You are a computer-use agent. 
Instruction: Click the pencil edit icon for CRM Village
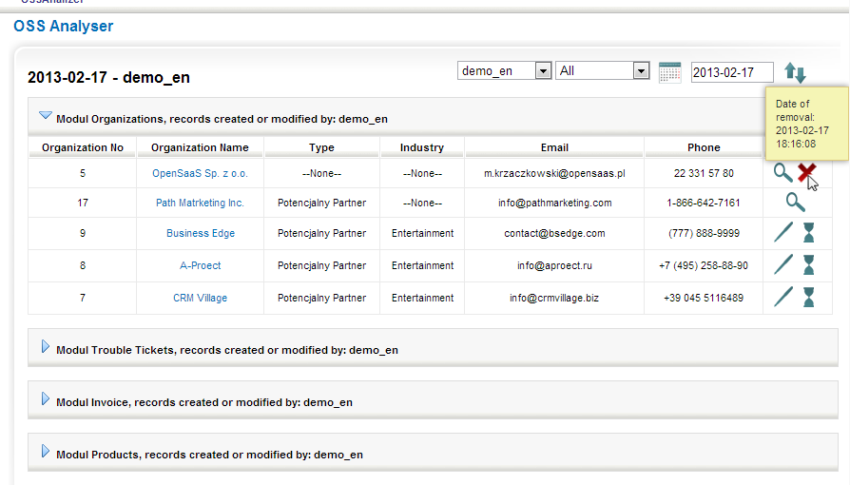coord(783,297)
